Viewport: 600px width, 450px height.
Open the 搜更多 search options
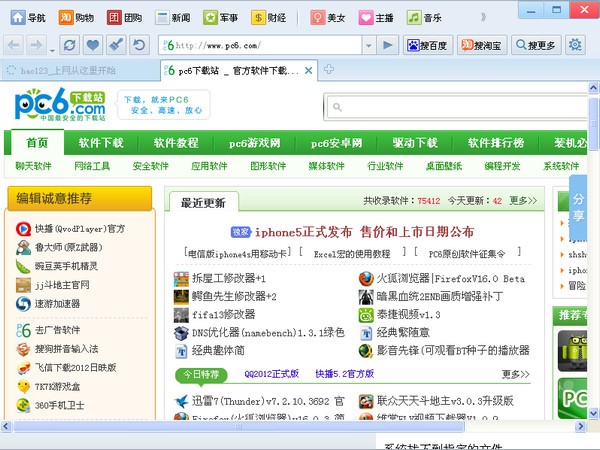[536, 46]
